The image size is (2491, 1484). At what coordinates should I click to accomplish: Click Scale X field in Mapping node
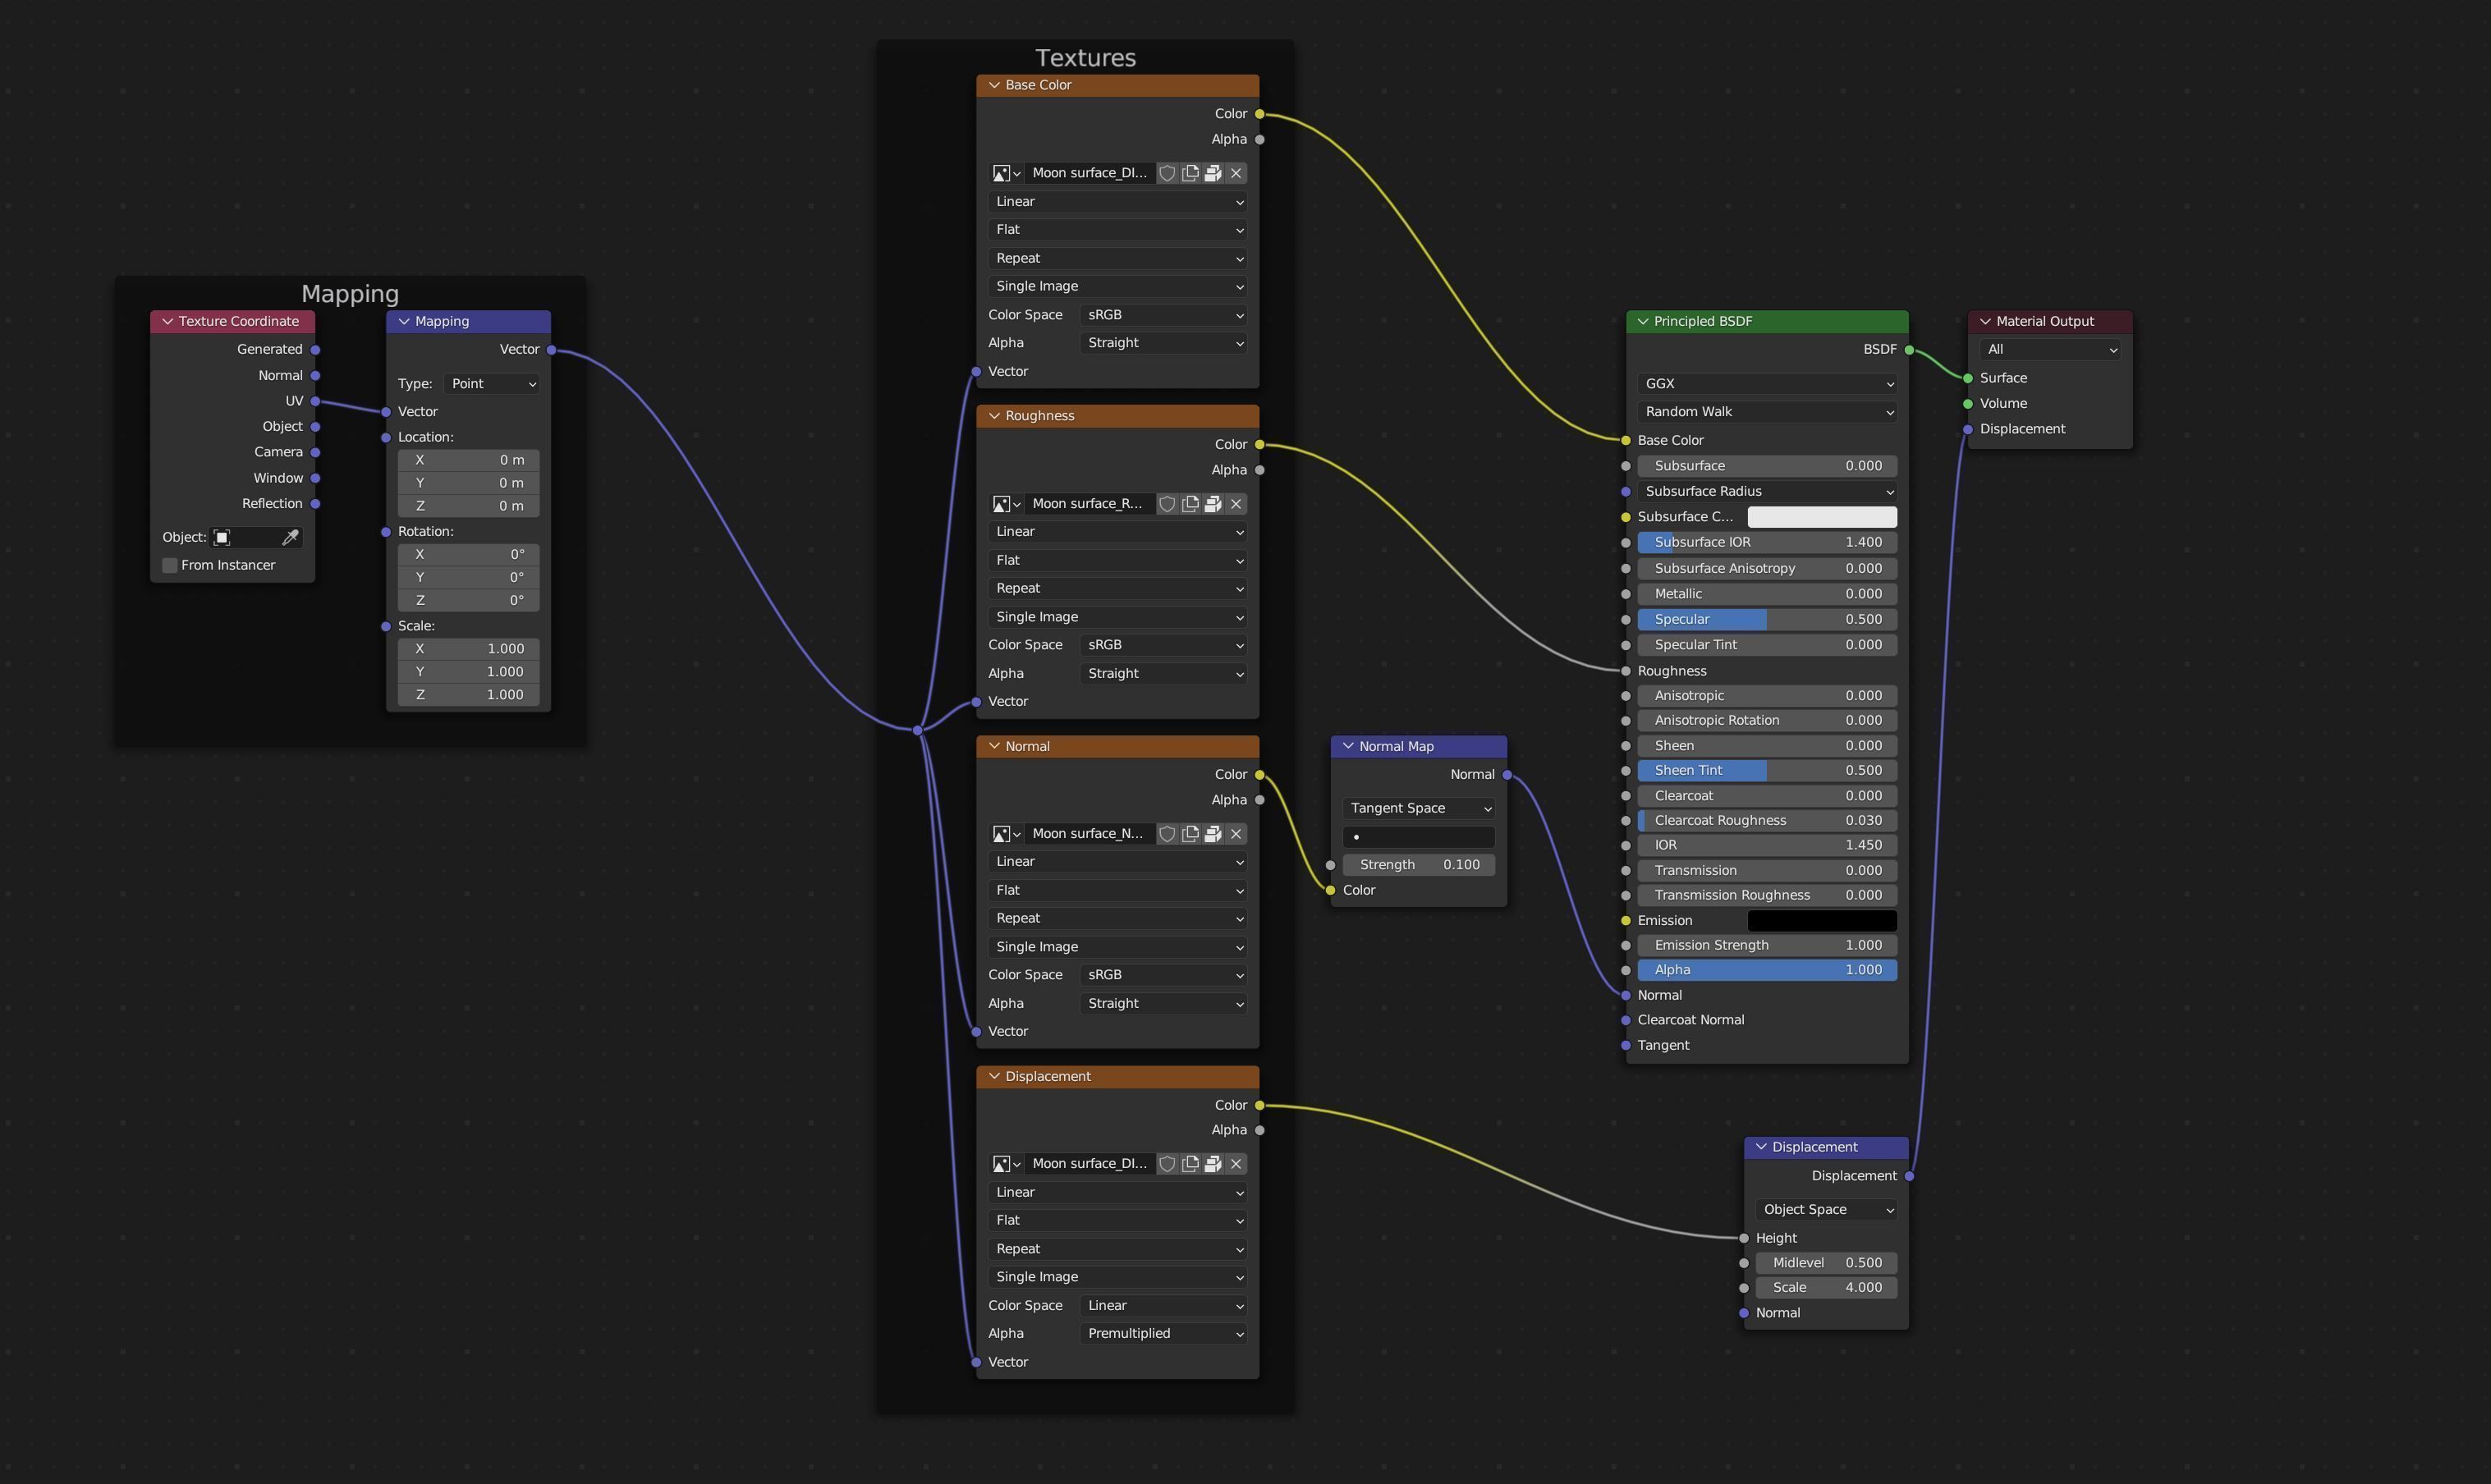tap(468, 649)
